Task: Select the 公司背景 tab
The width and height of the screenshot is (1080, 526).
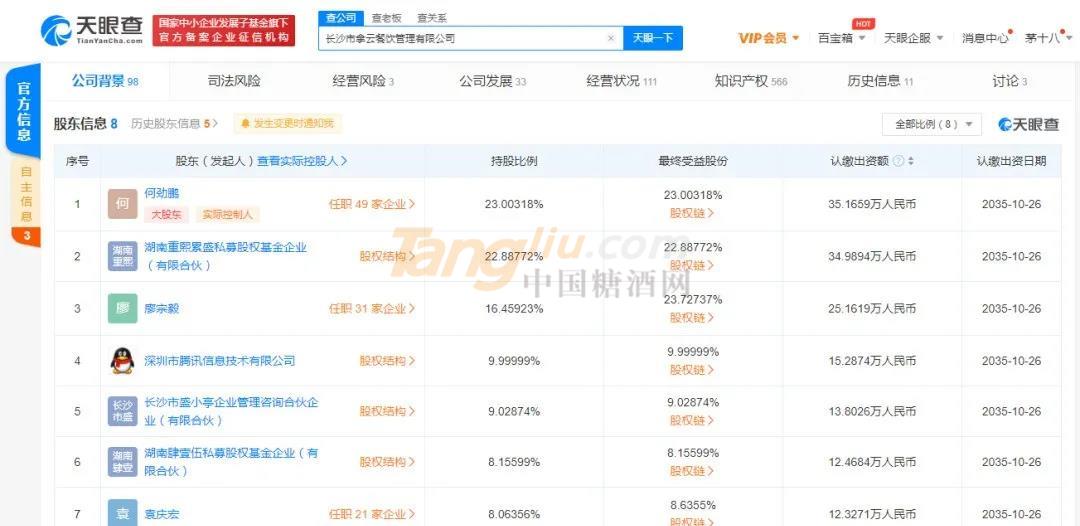Action: (105, 81)
